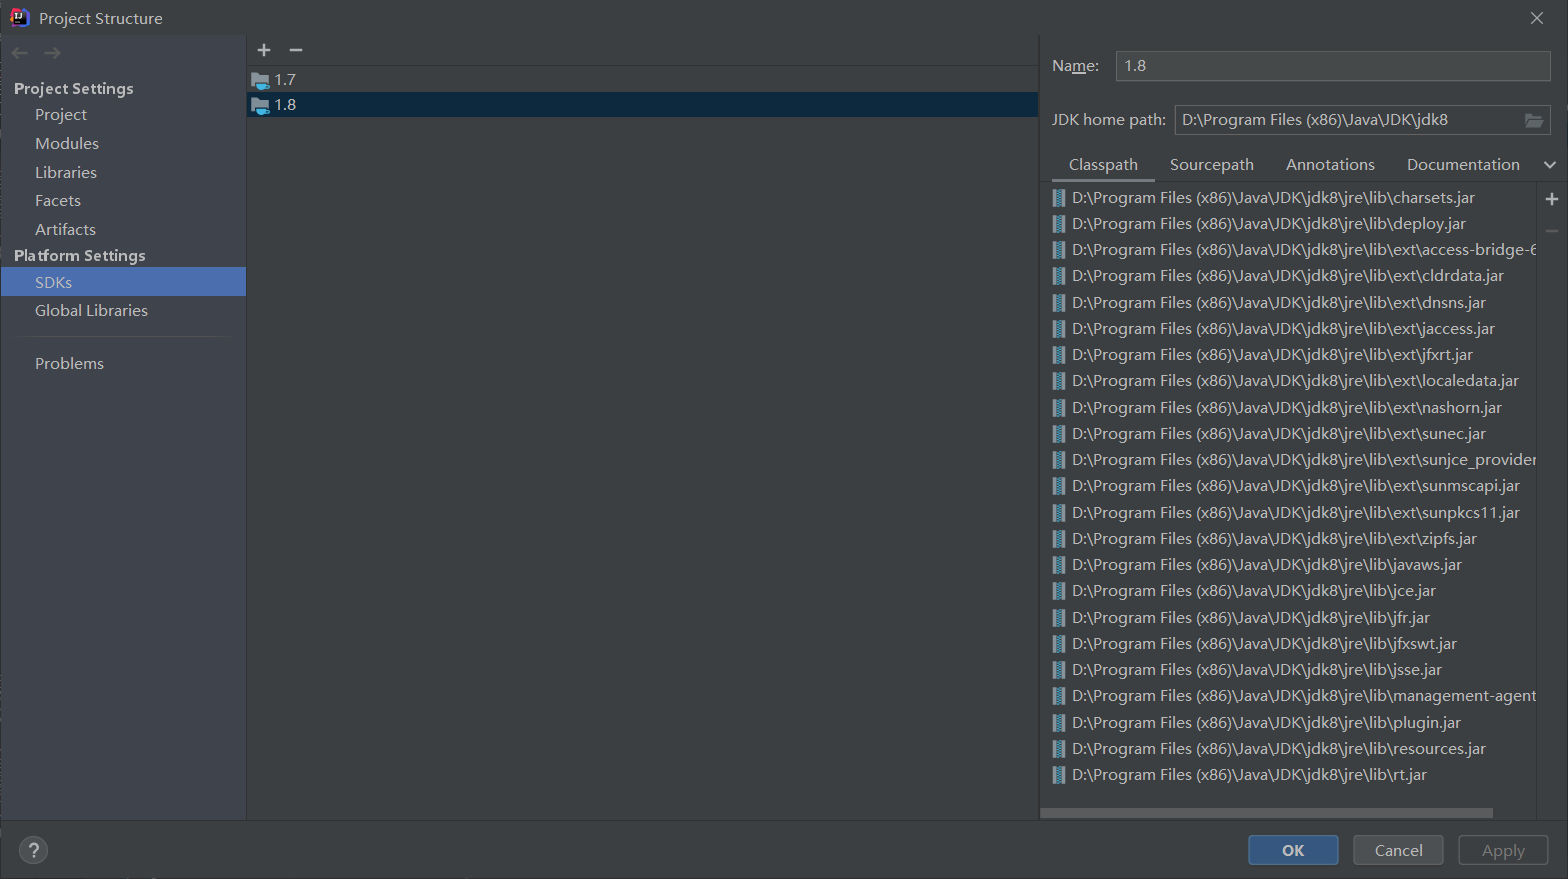Click the jar icon beside jsse.jar
The width and height of the screenshot is (1568, 879).
pos(1059,670)
